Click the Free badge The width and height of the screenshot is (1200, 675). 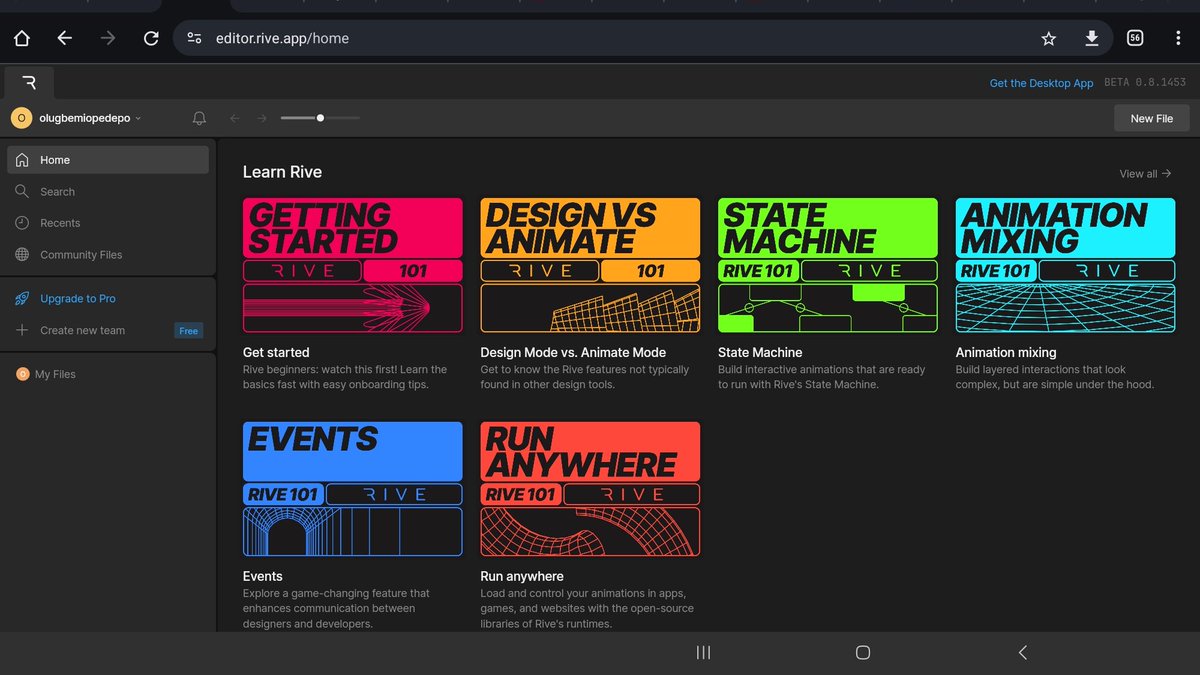click(188, 330)
